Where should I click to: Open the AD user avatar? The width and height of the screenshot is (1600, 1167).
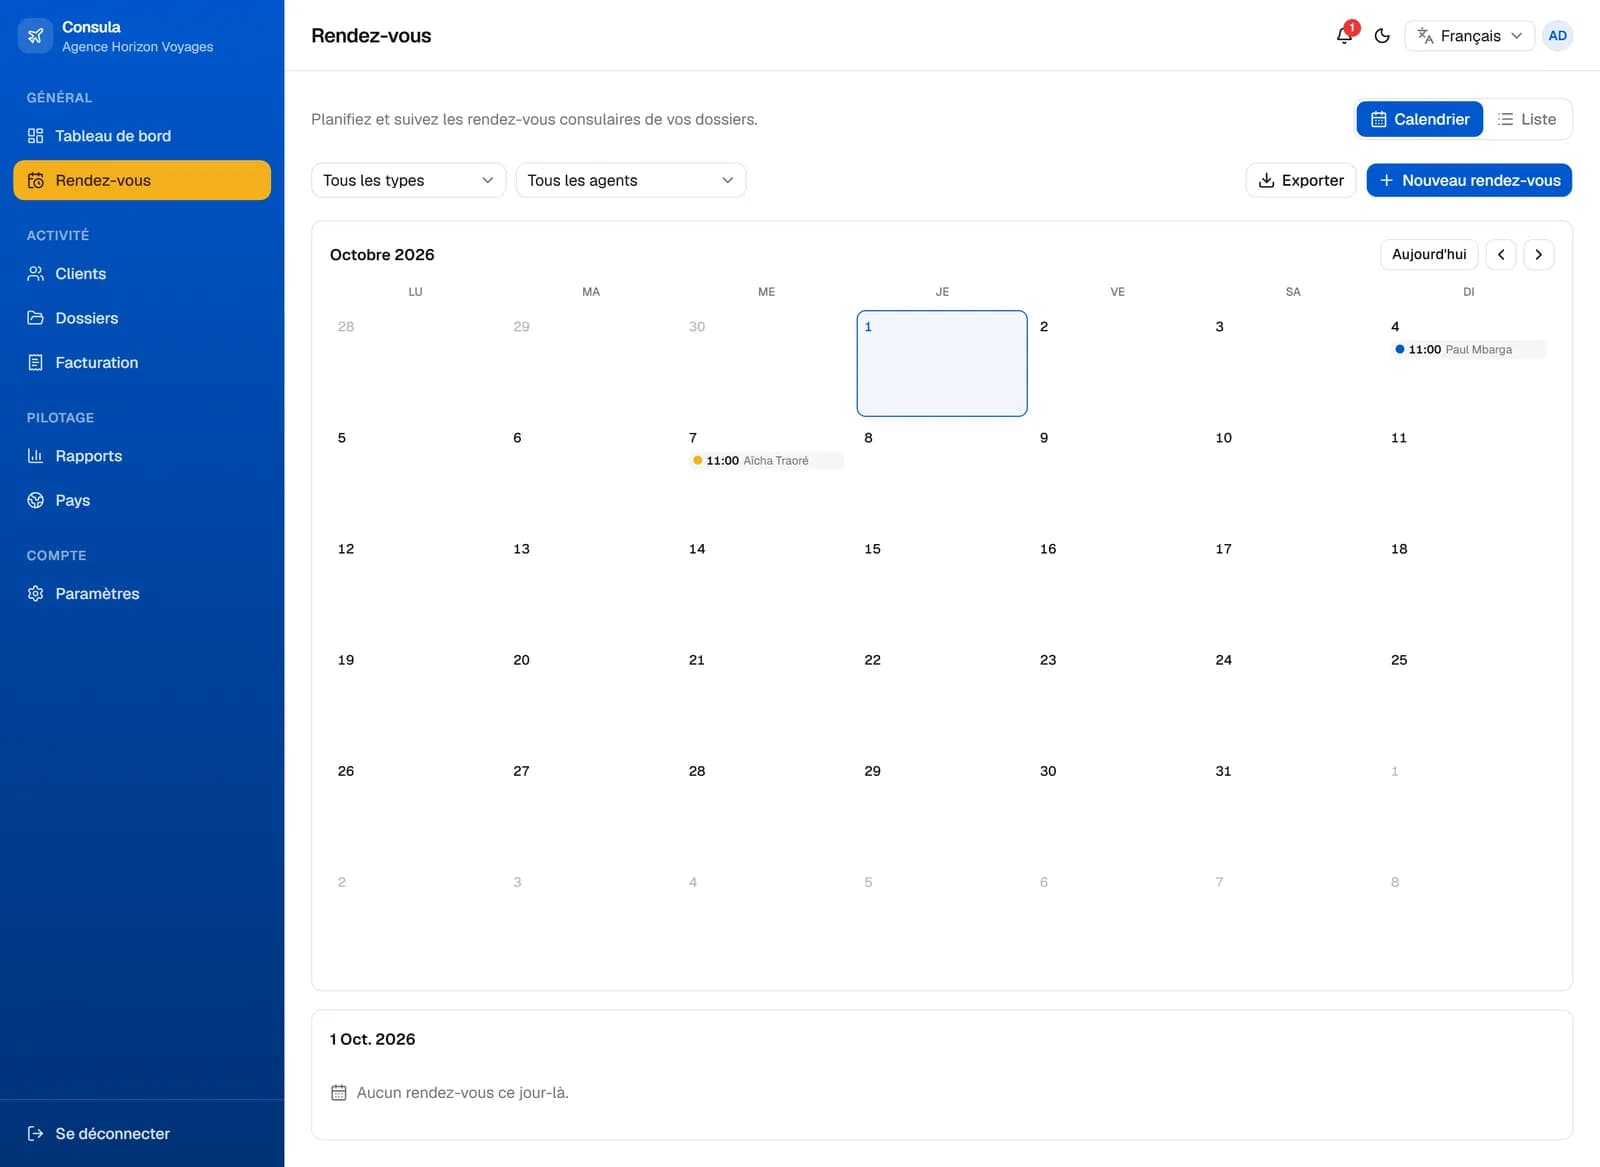tap(1557, 36)
